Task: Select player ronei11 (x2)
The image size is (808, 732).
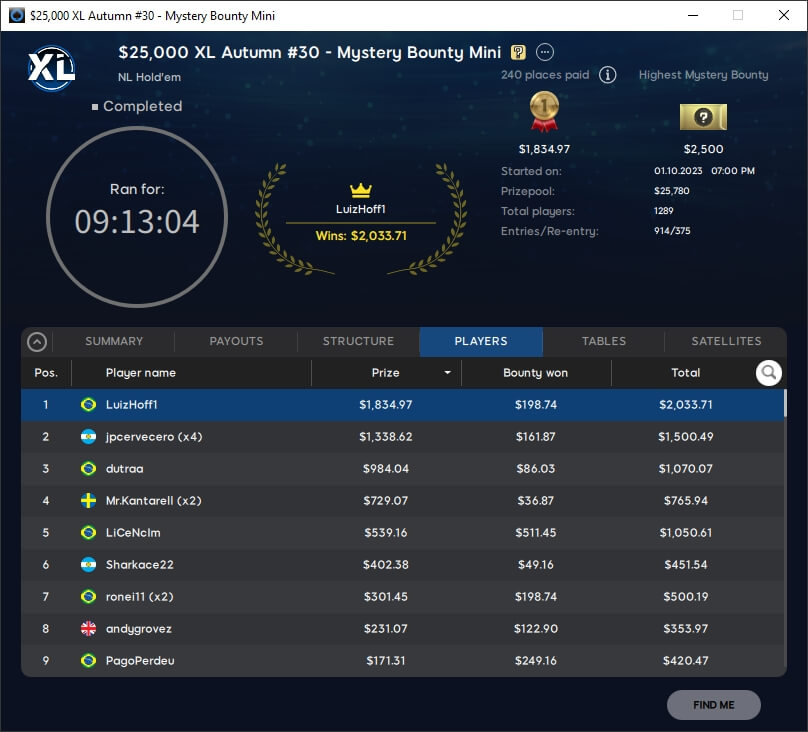Action: pos(140,597)
